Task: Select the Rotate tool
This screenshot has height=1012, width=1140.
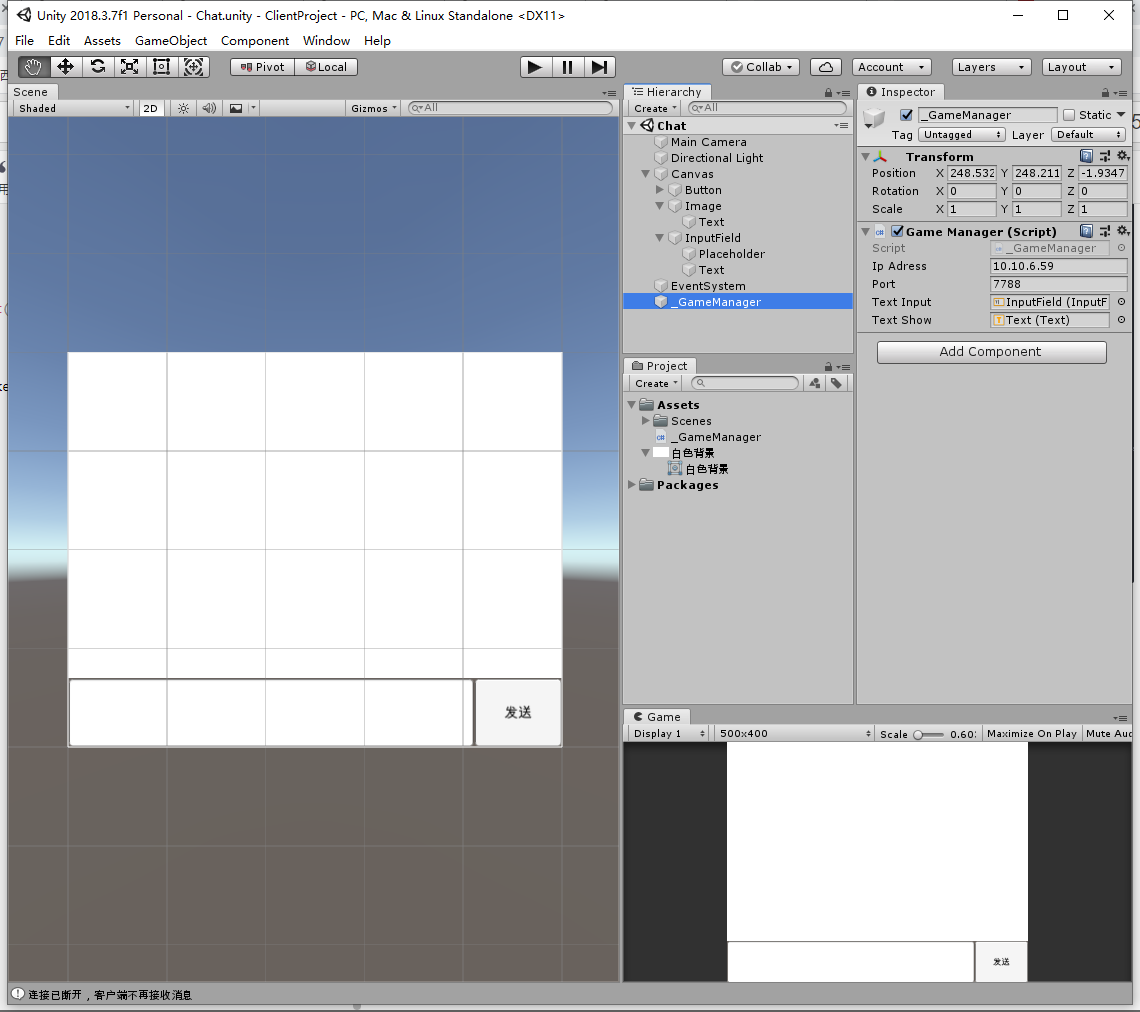Action: [97, 67]
